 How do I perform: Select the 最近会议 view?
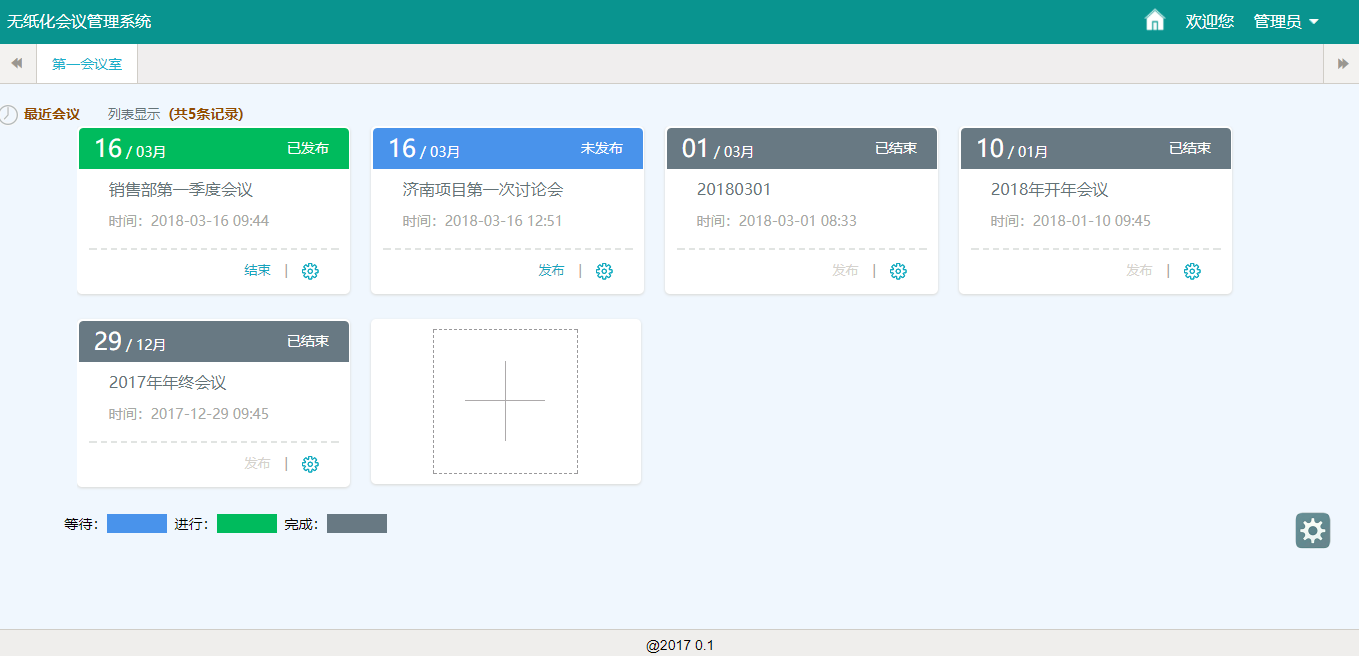pyautogui.click(x=52, y=115)
